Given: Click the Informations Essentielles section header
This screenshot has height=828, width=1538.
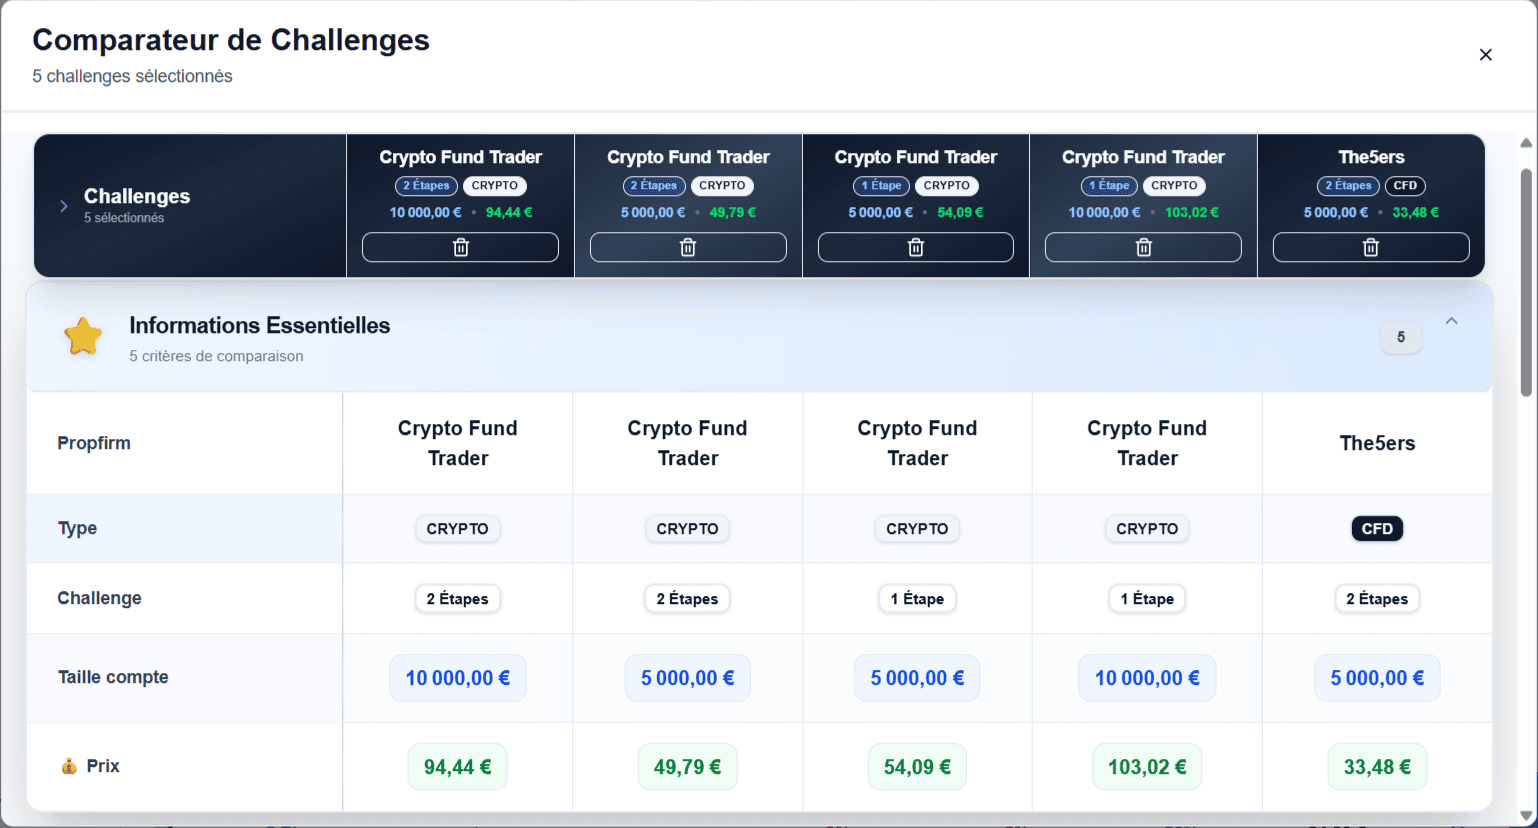Looking at the screenshot, I should (259, 326).
